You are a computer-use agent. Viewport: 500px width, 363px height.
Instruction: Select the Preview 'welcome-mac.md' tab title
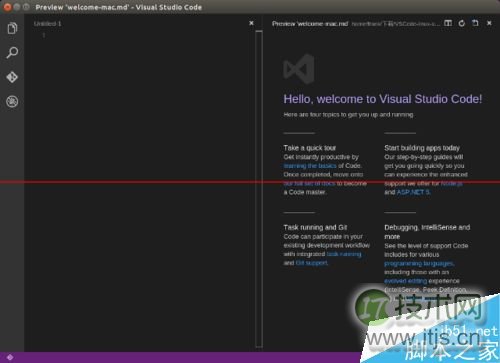310,24
